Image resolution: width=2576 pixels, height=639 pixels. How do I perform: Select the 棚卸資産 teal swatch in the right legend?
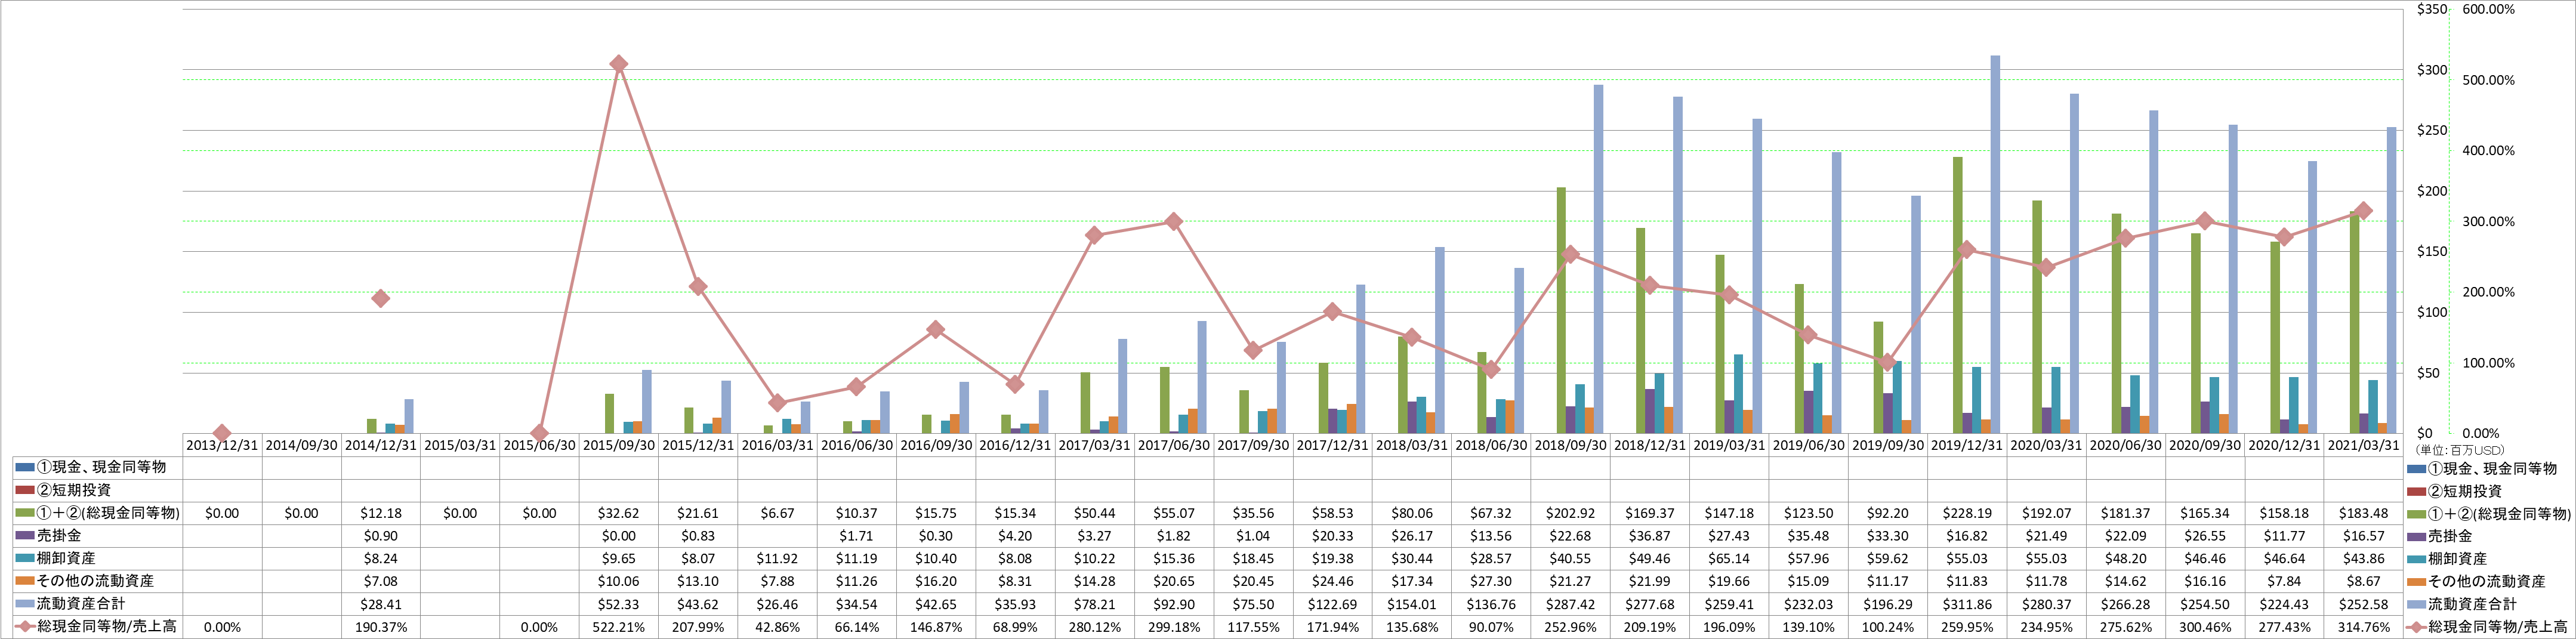[2416, 558]
